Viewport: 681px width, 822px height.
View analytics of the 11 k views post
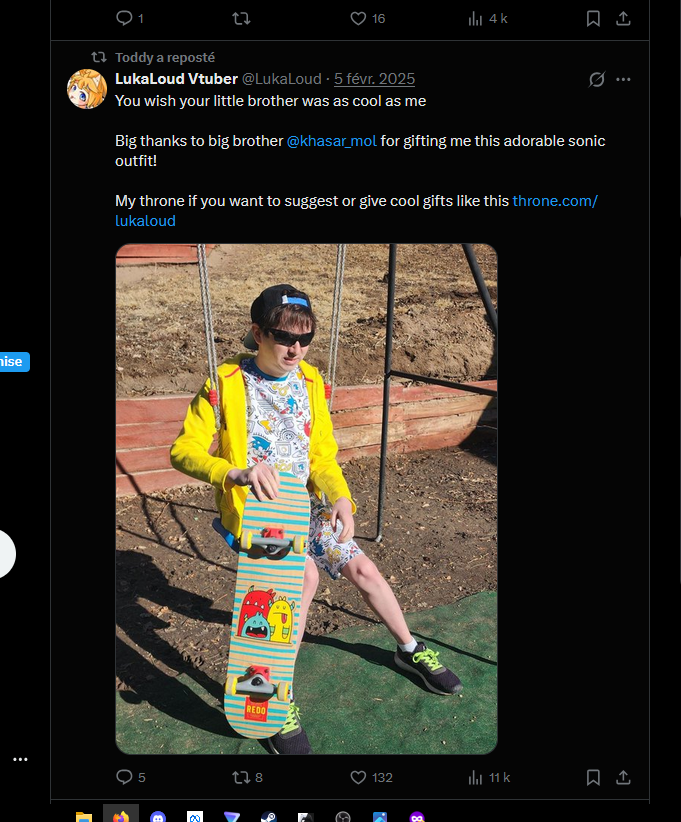click(476, 777)
